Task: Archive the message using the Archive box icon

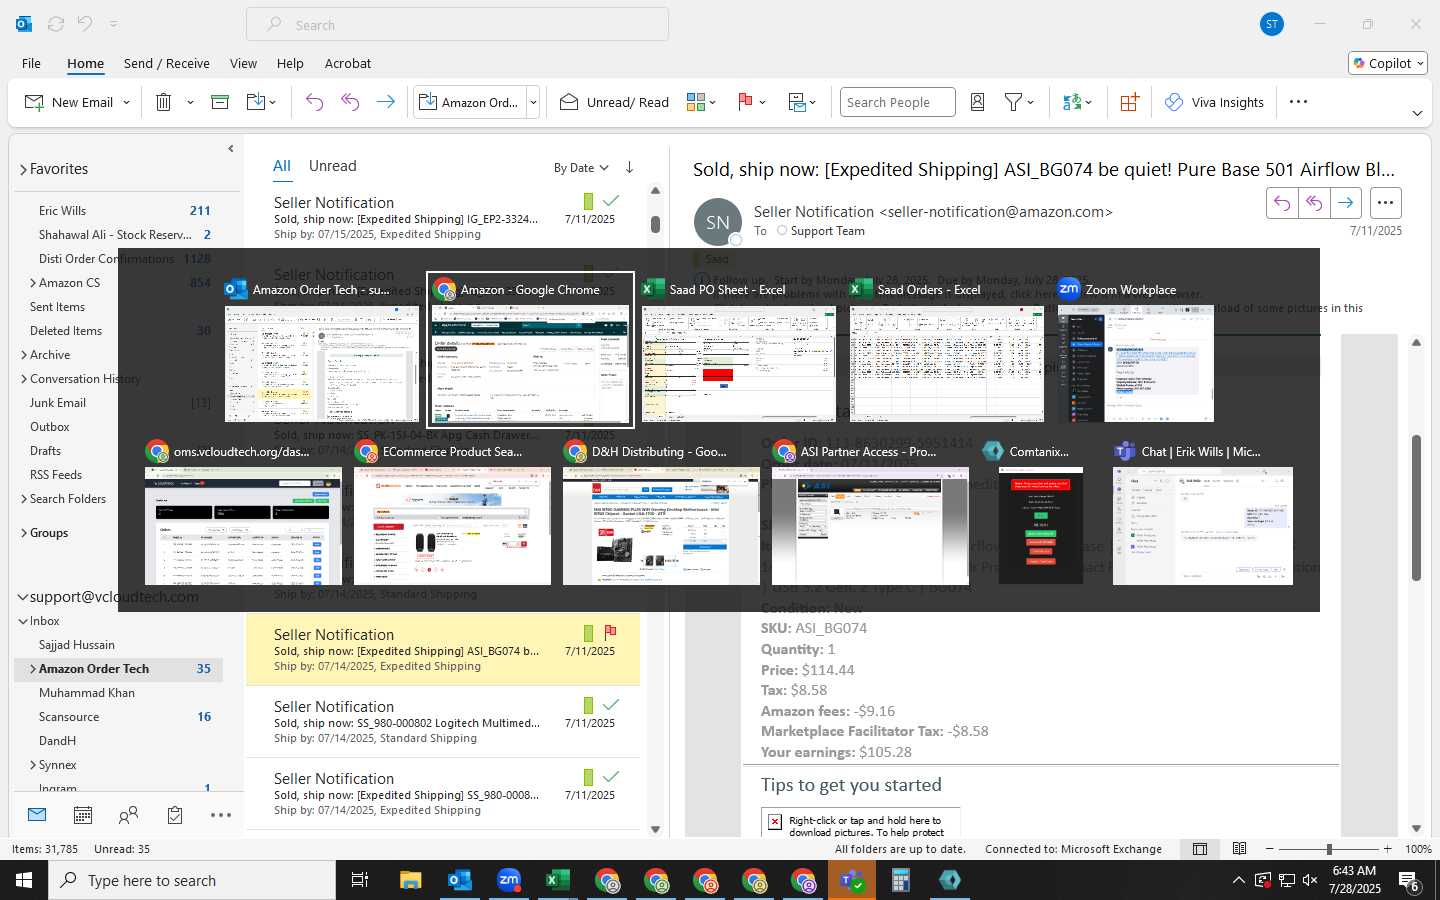Action: click(220, 102)
